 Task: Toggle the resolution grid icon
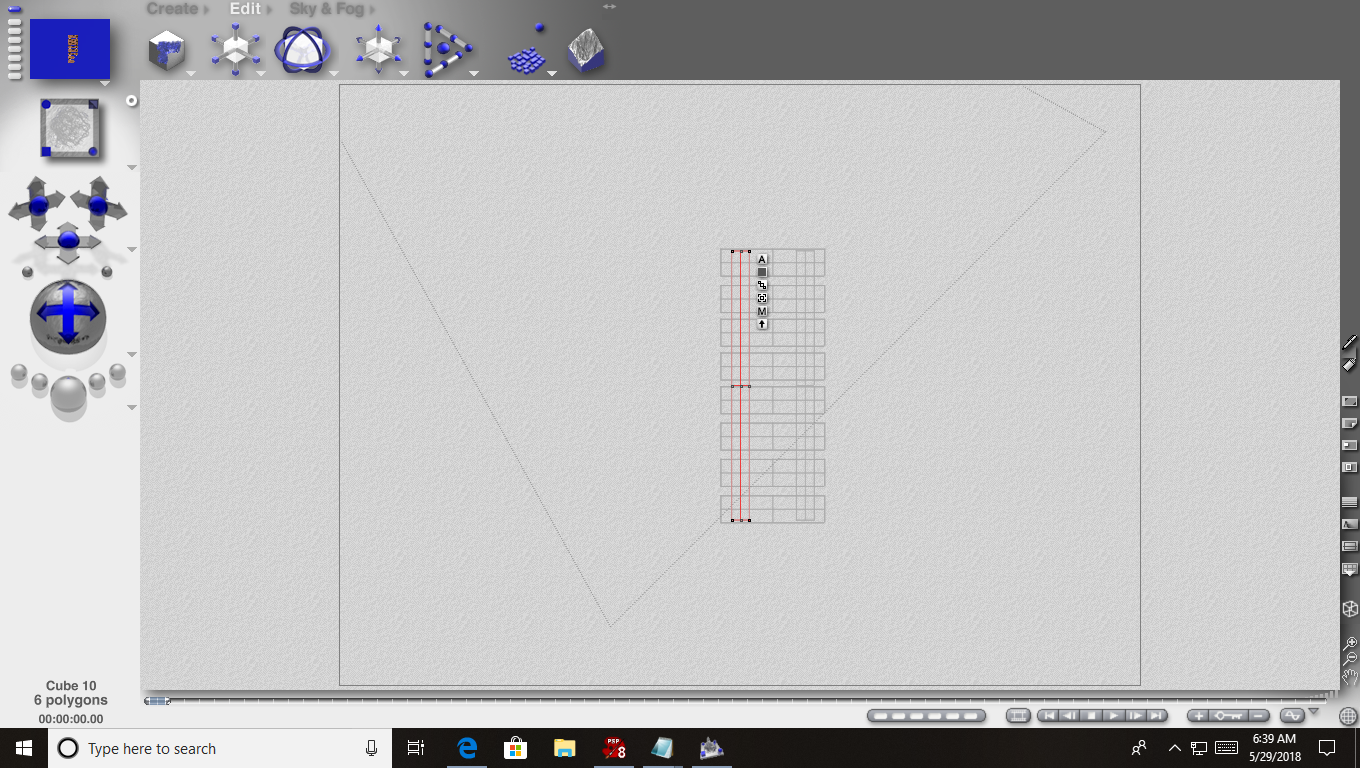1350,569
